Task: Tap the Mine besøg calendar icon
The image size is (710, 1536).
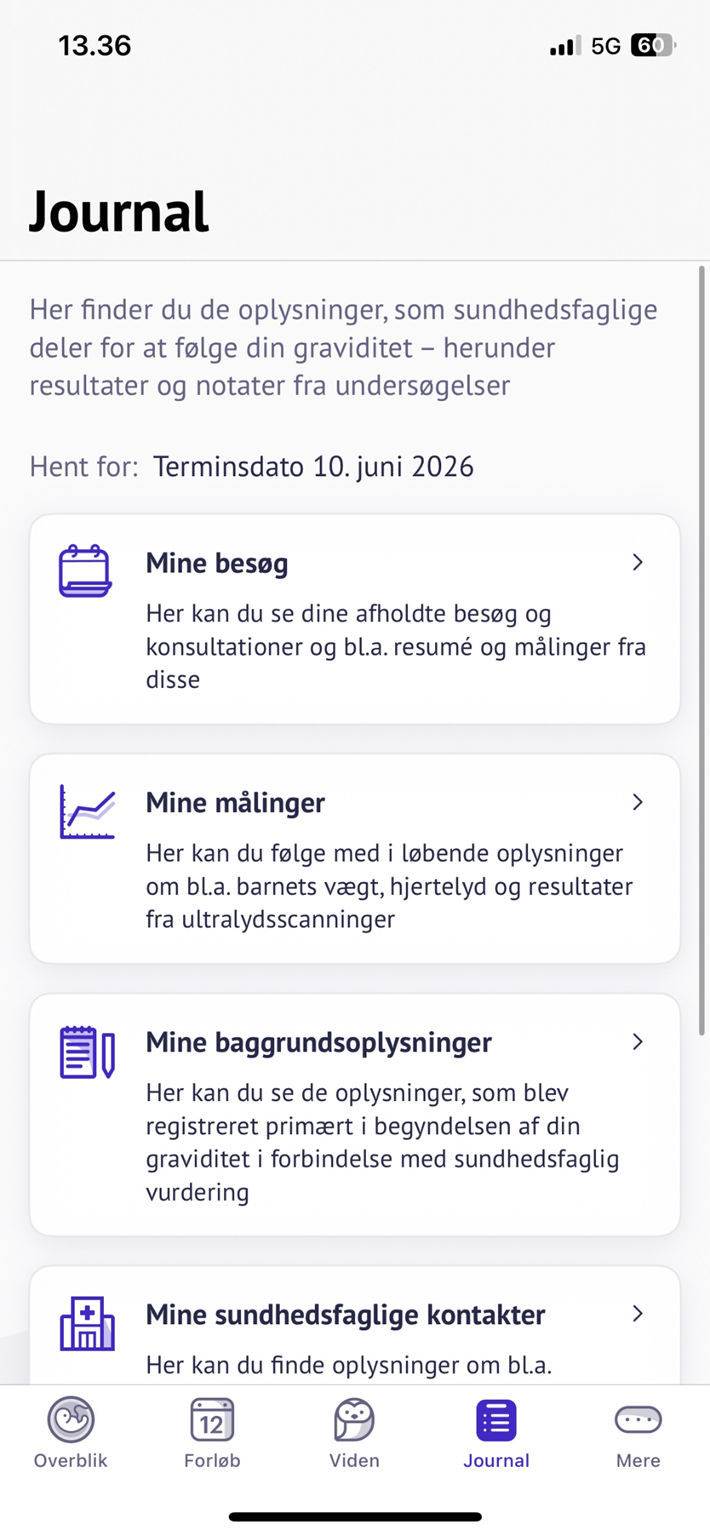Action: 87,570
